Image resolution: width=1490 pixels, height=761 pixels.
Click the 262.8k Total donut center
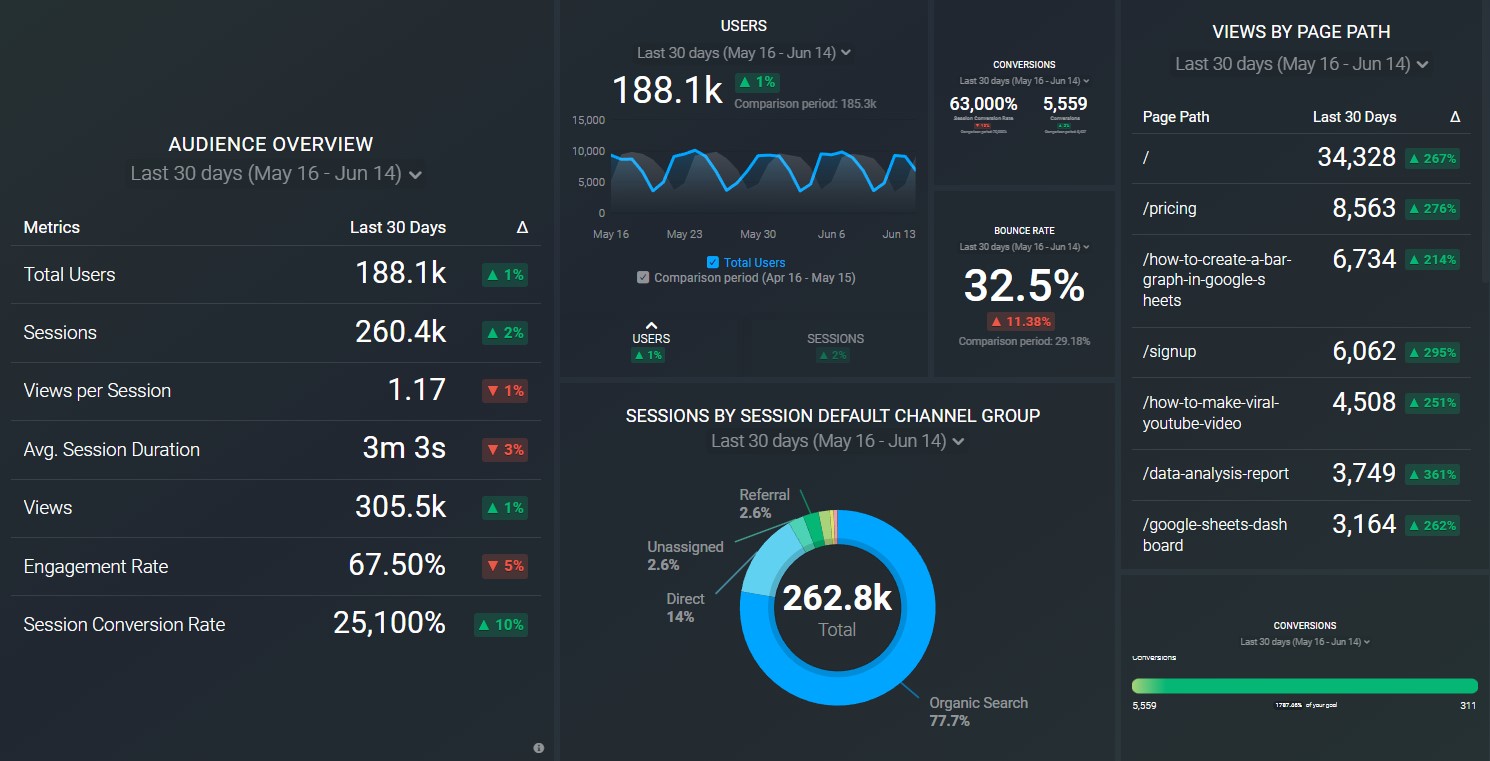pos(837,610)
